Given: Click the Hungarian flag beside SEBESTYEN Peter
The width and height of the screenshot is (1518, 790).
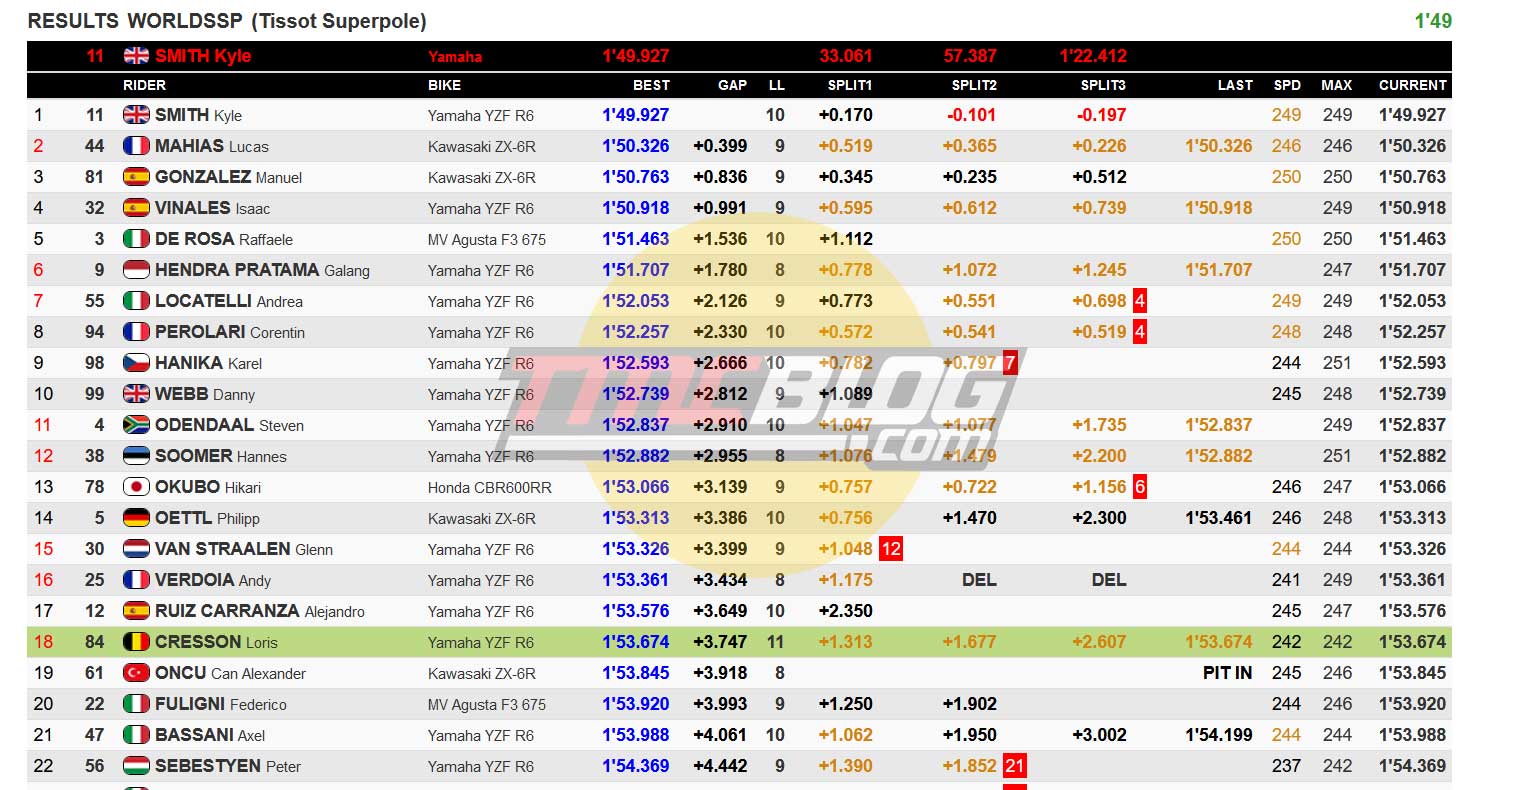Looking at the screenshot, I should pyautogui.click(x=136, y=766).
